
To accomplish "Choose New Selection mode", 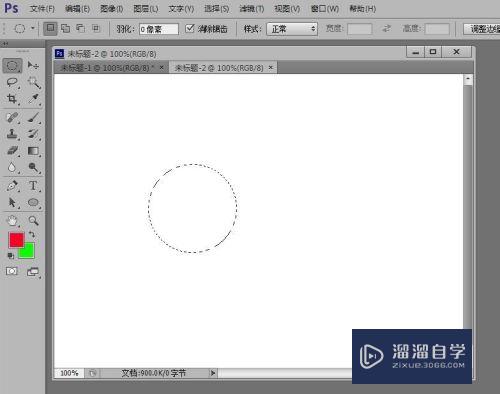I will [x=51, y=29].
